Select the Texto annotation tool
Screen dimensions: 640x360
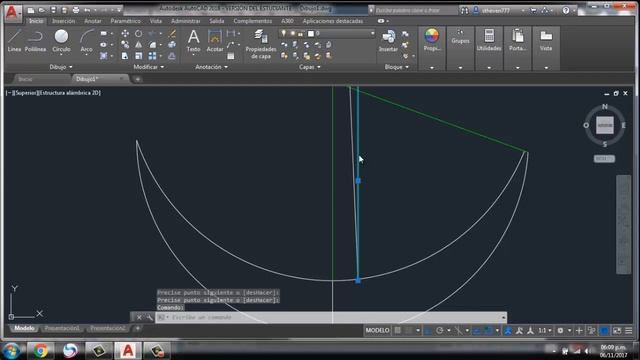pyautogui.click(x=193, y=41)
